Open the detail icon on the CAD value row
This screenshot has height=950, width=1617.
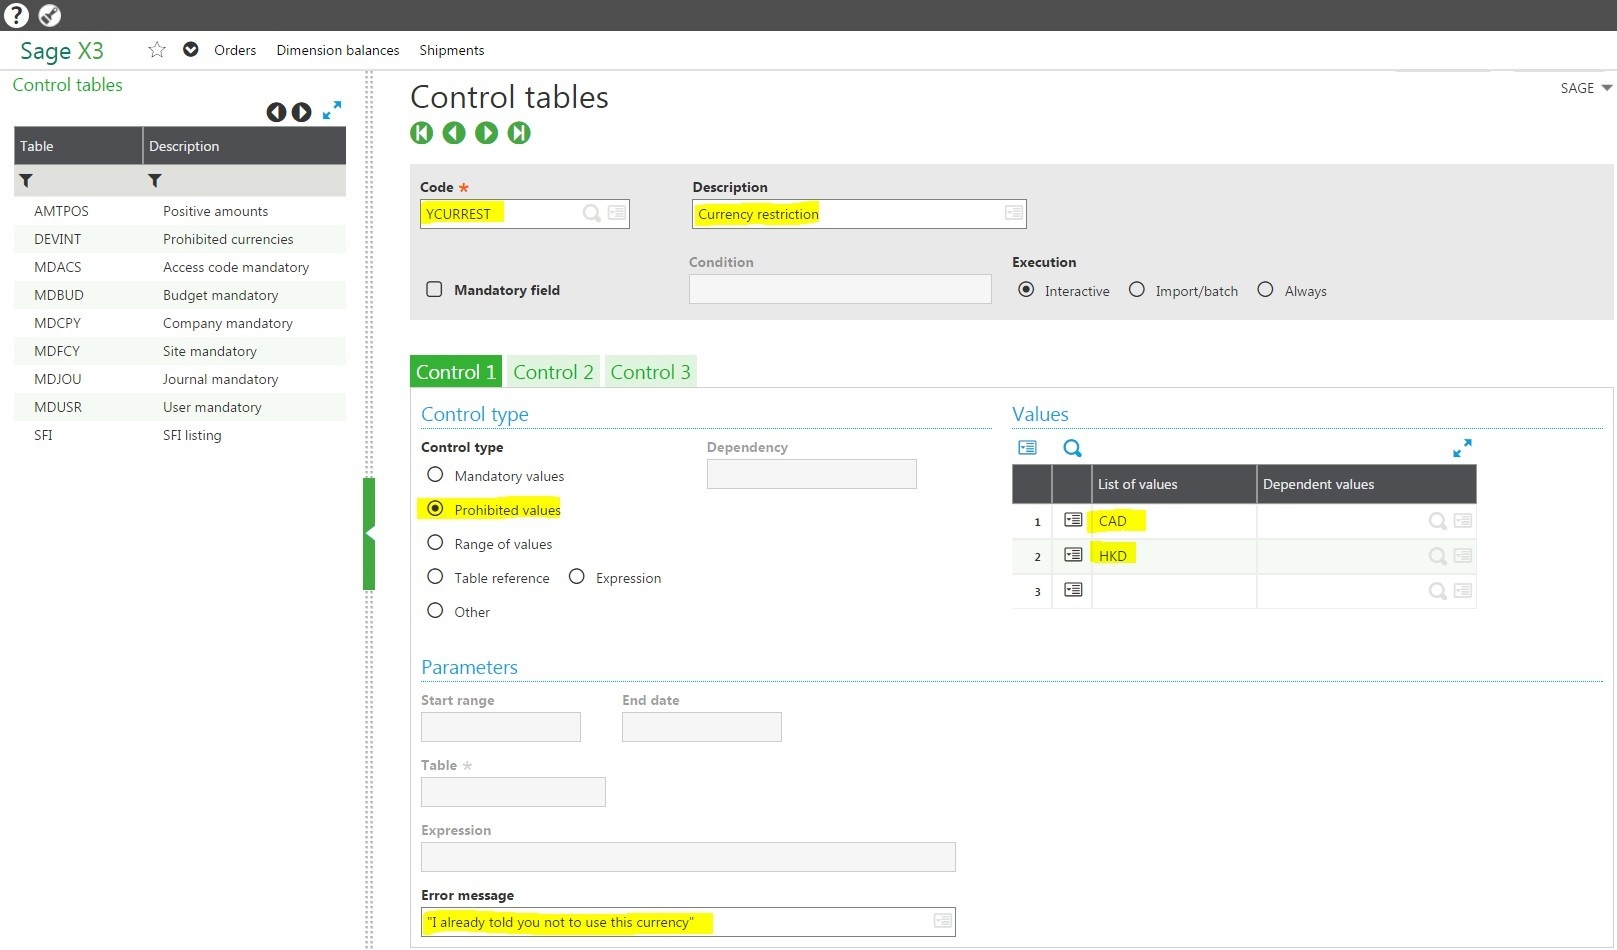point(1072,520)
